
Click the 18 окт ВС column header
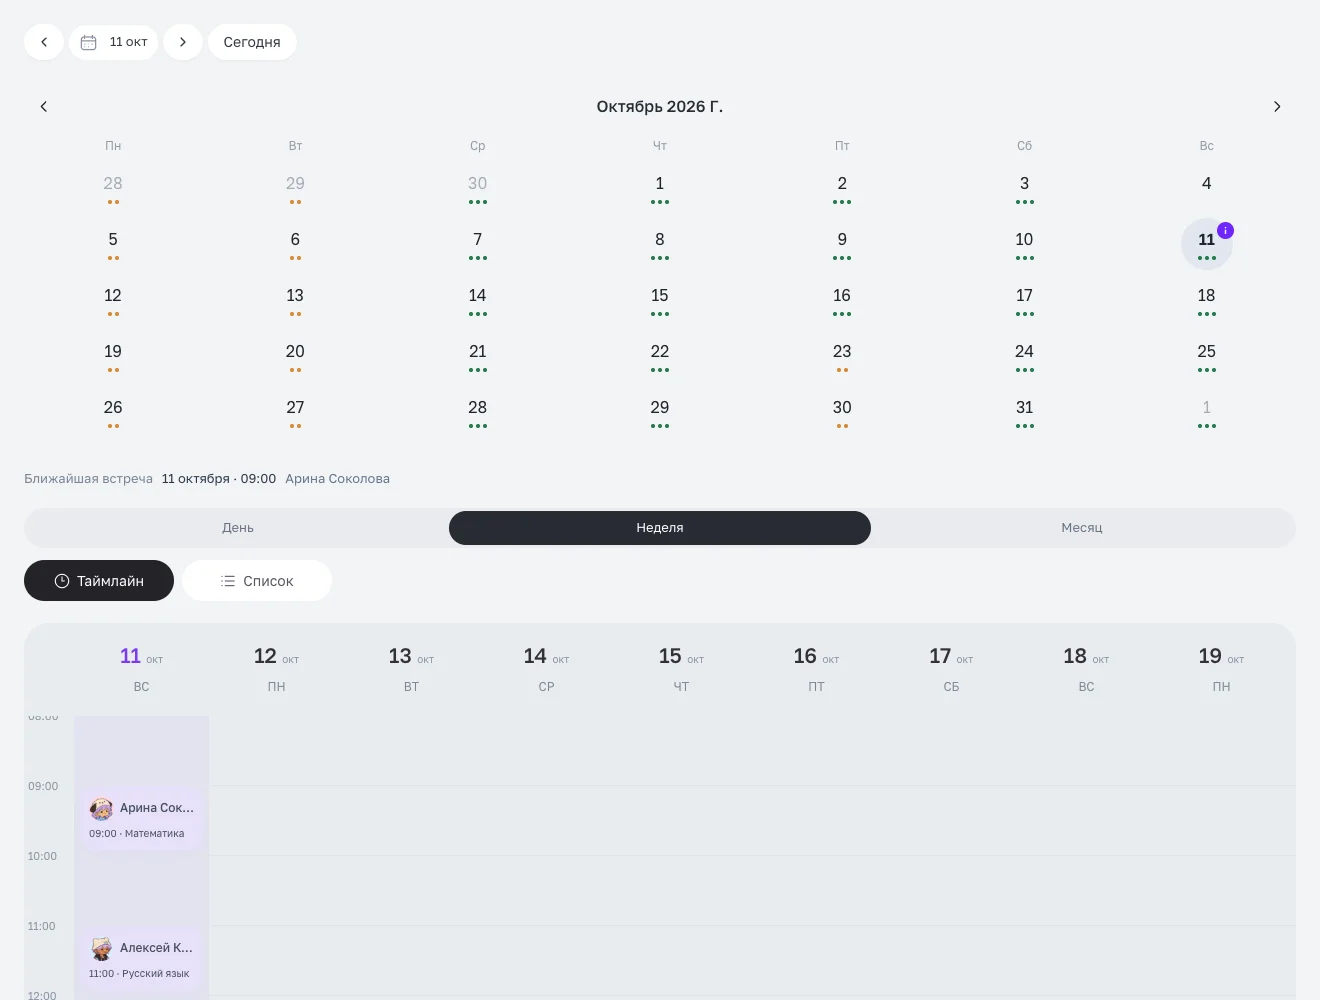click(x=1086, y=669)
